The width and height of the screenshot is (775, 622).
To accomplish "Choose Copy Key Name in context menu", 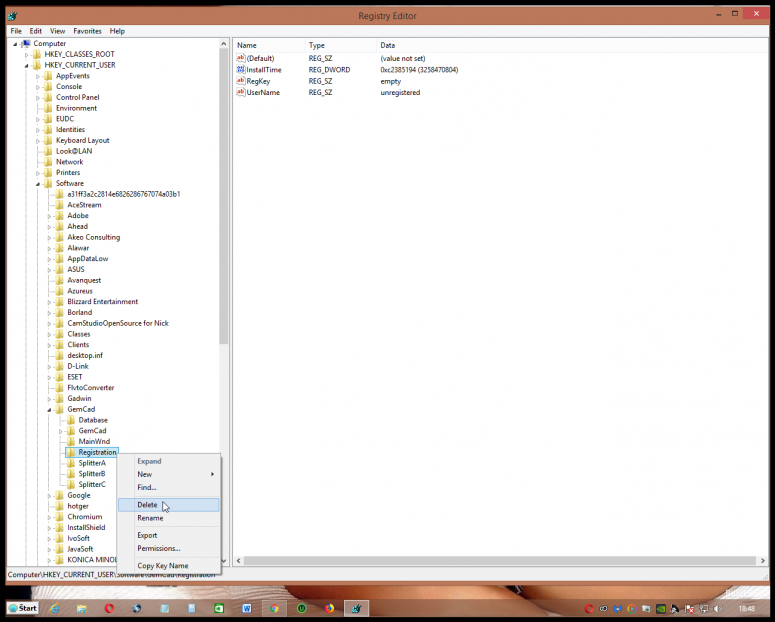I will (x=169, y=566).
